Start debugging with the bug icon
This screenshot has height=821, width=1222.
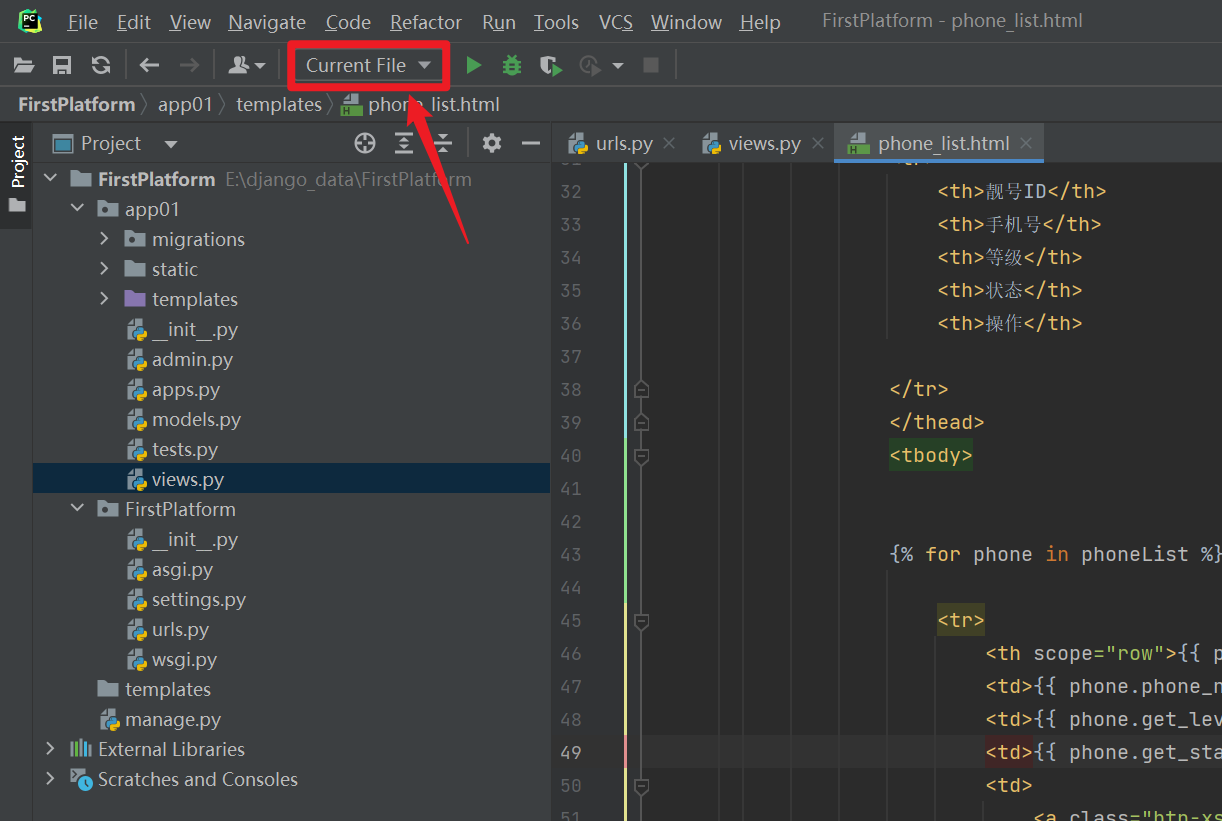coord(512,66)
